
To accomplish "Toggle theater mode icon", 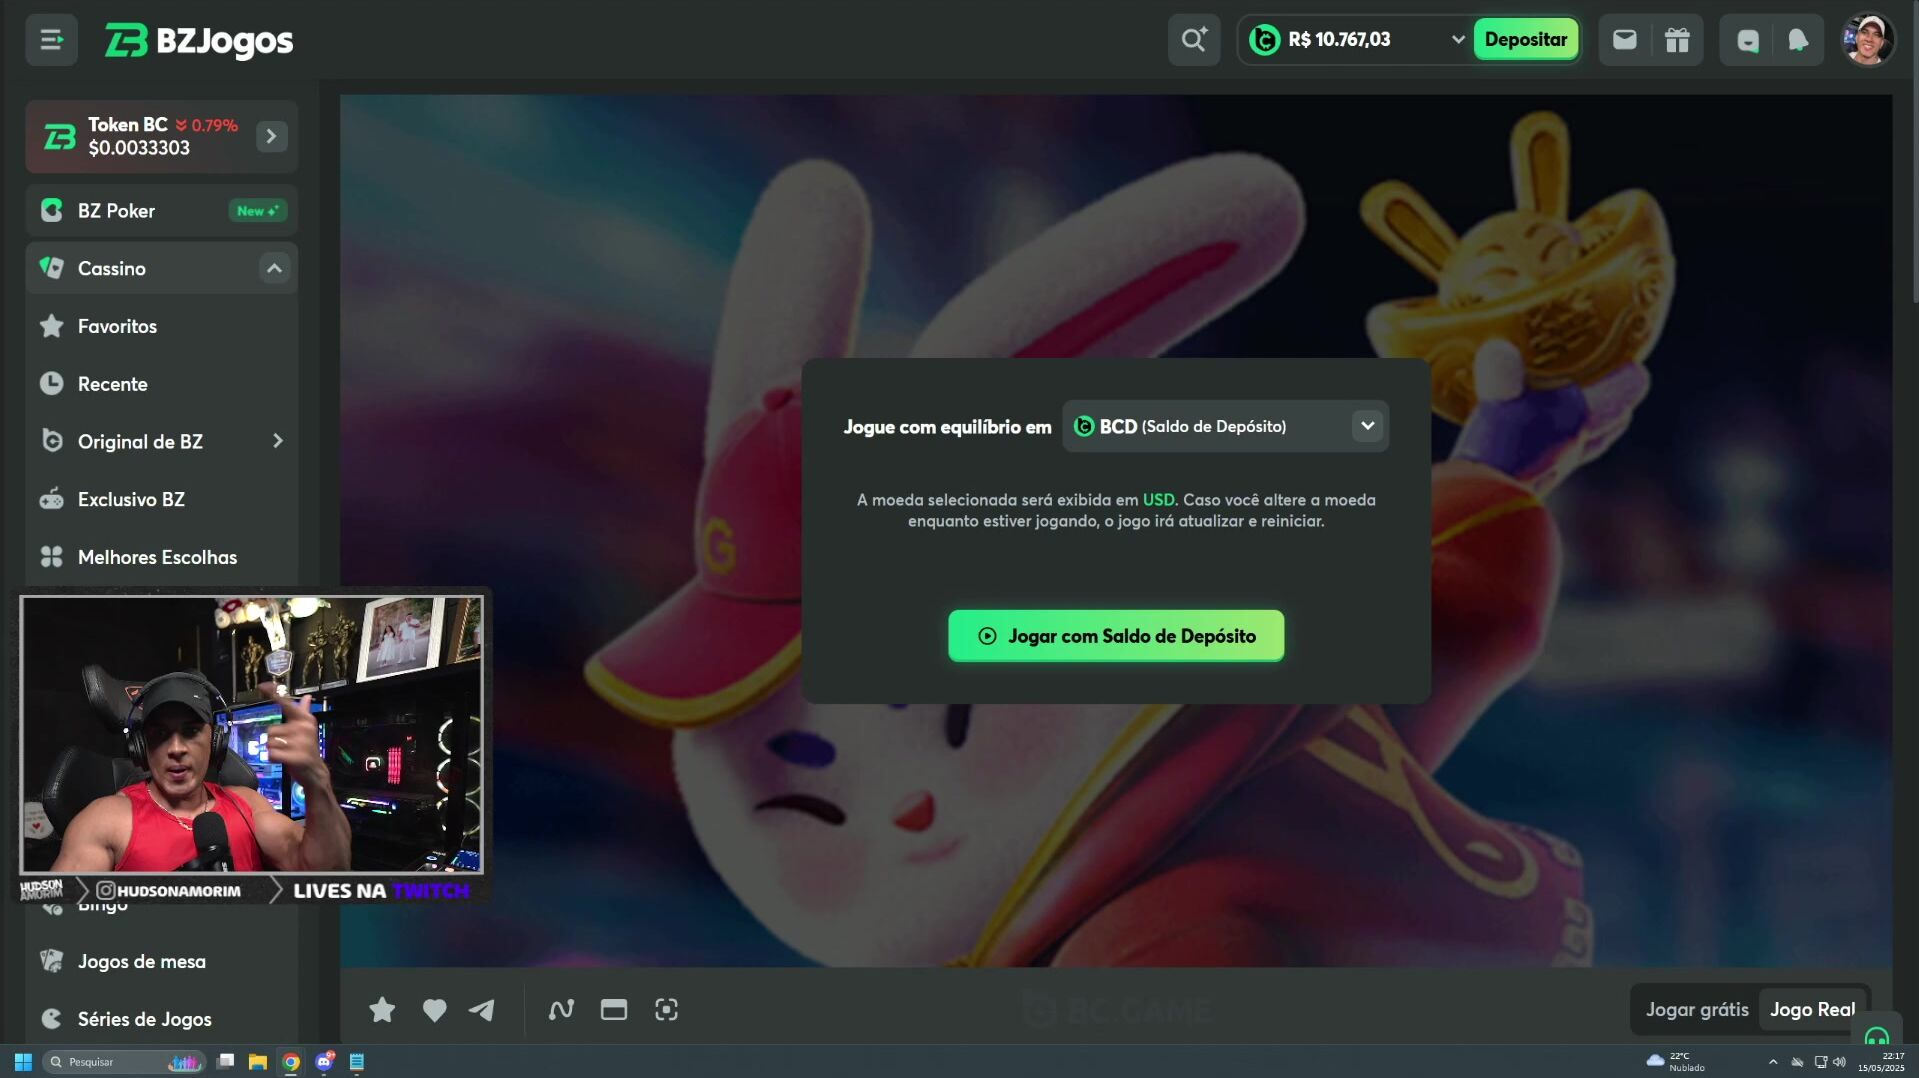I will 613,1010.
